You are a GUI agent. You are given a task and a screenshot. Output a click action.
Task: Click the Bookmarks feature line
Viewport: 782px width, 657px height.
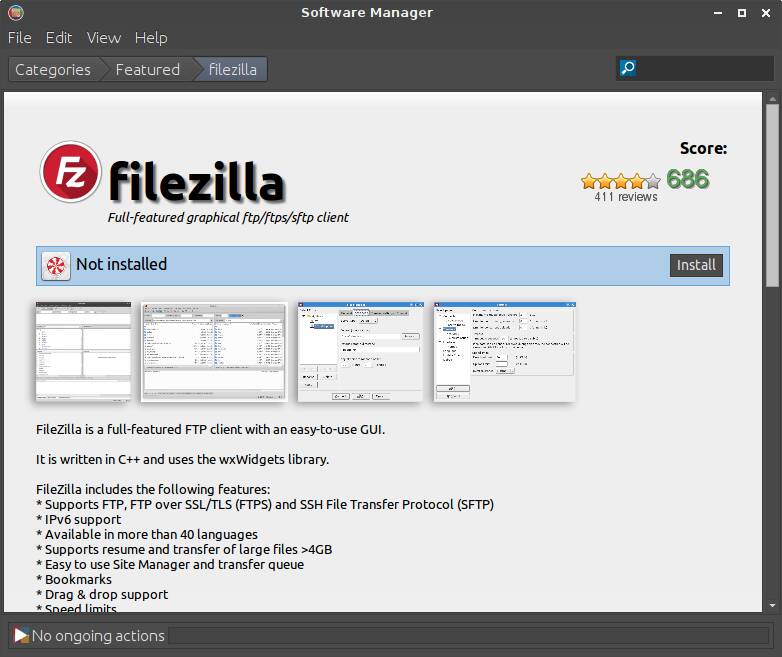point(74,579)
